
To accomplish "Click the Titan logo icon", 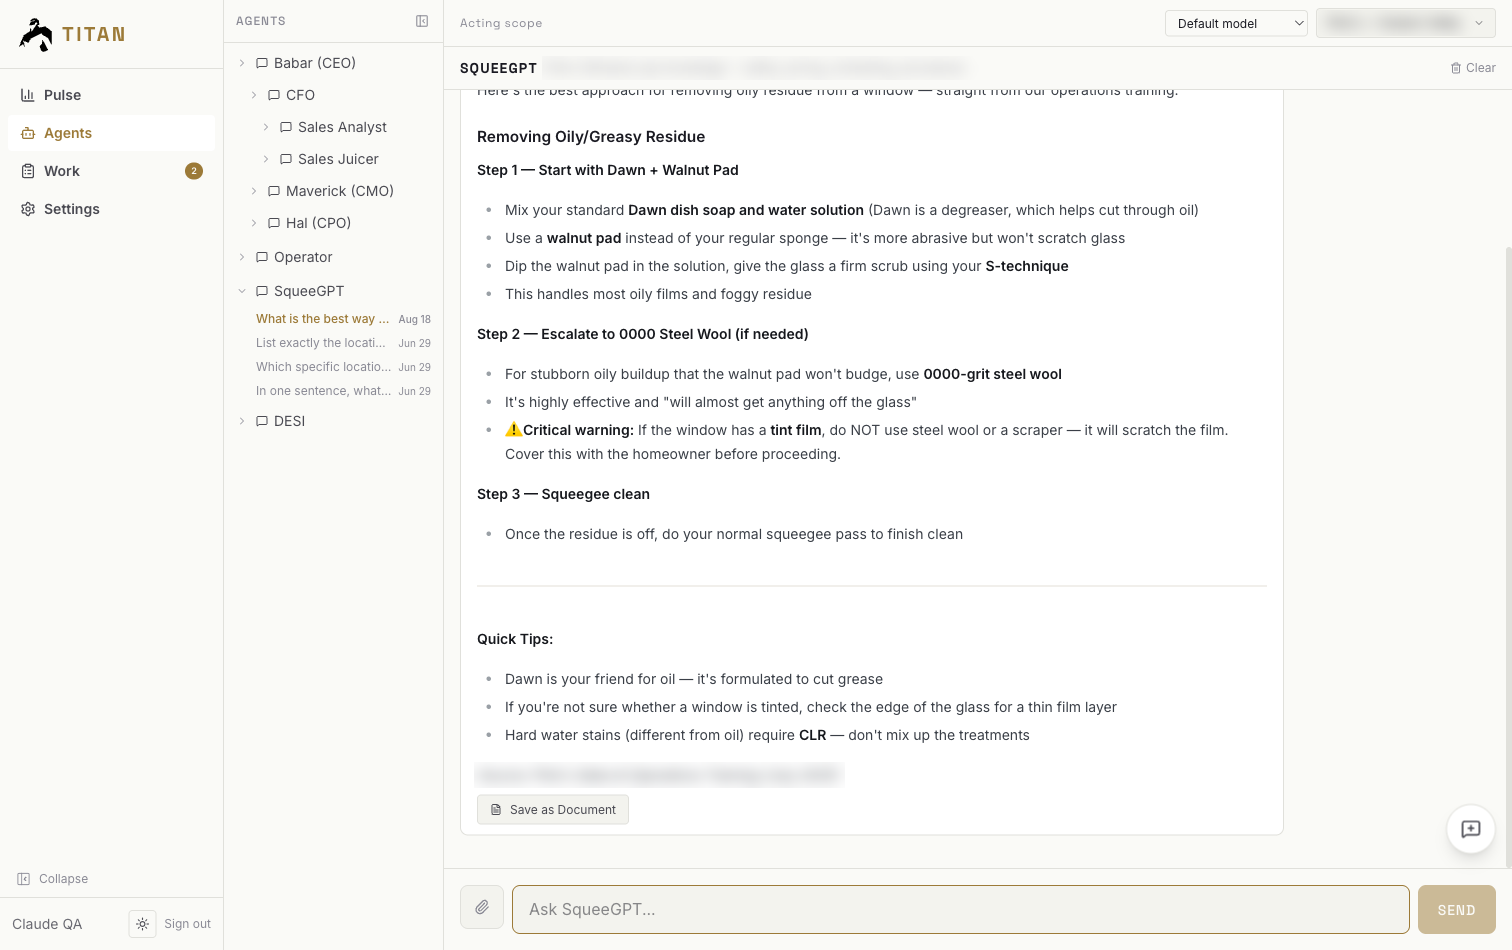I will tap(36, 34).
